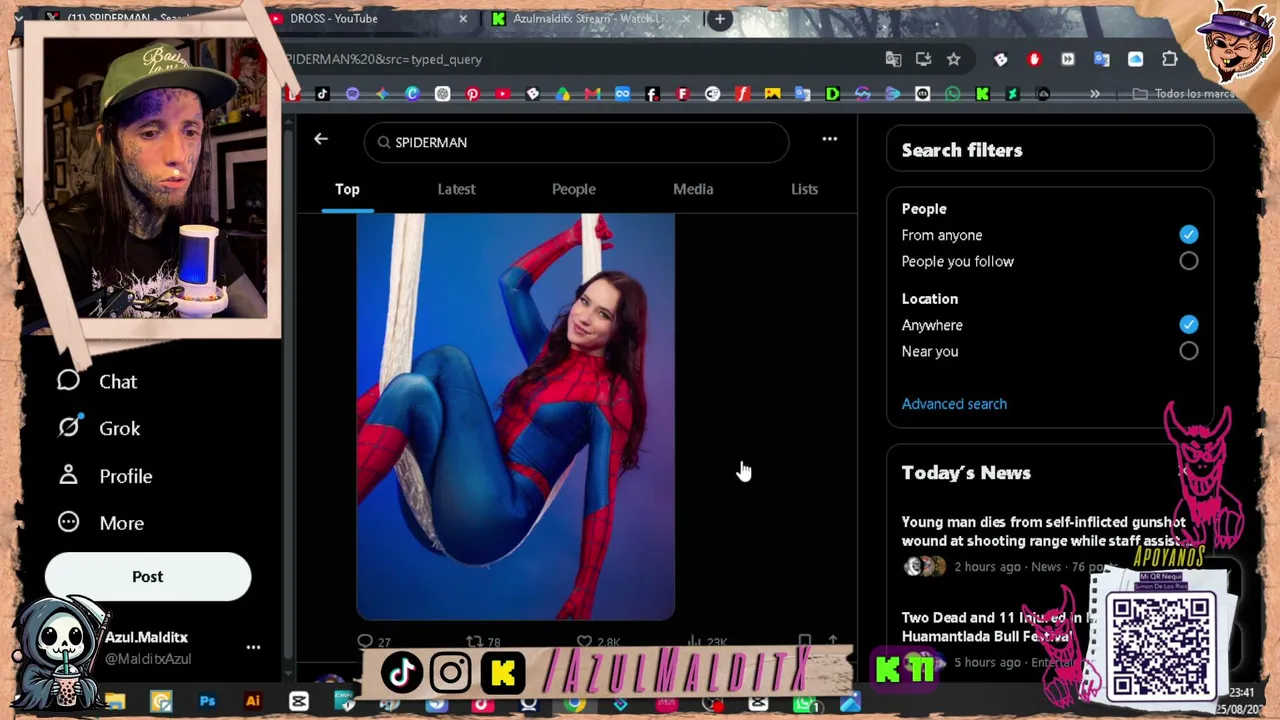Close the Azulmalditx Stream tab
Viewport: 1280px width, 720px height.
[x=686, y=18]
